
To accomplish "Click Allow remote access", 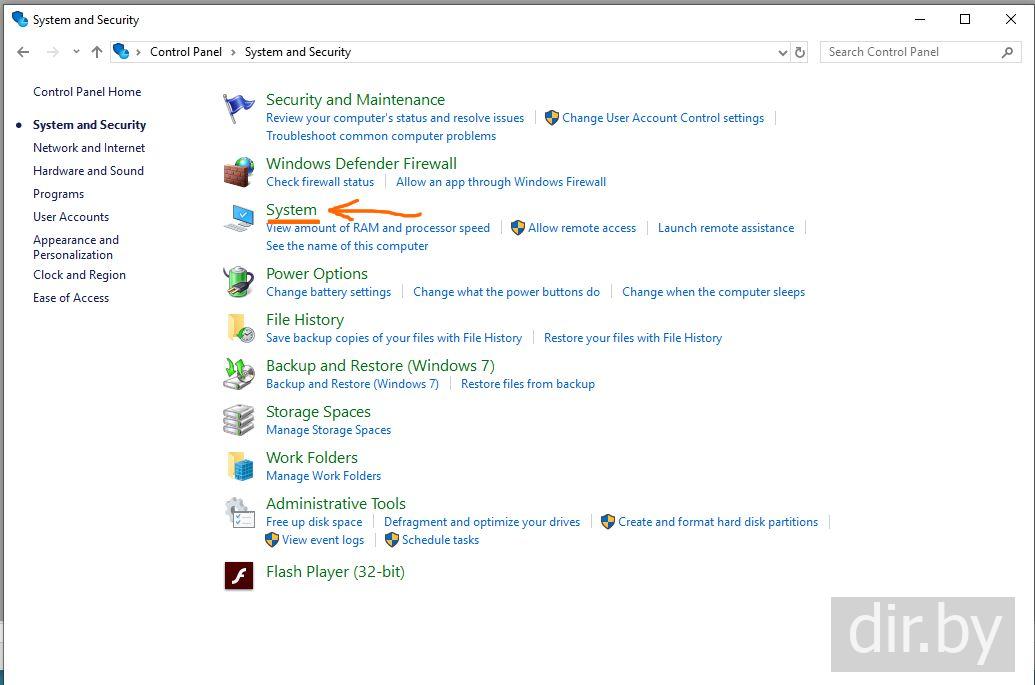I will pos(582,228).
